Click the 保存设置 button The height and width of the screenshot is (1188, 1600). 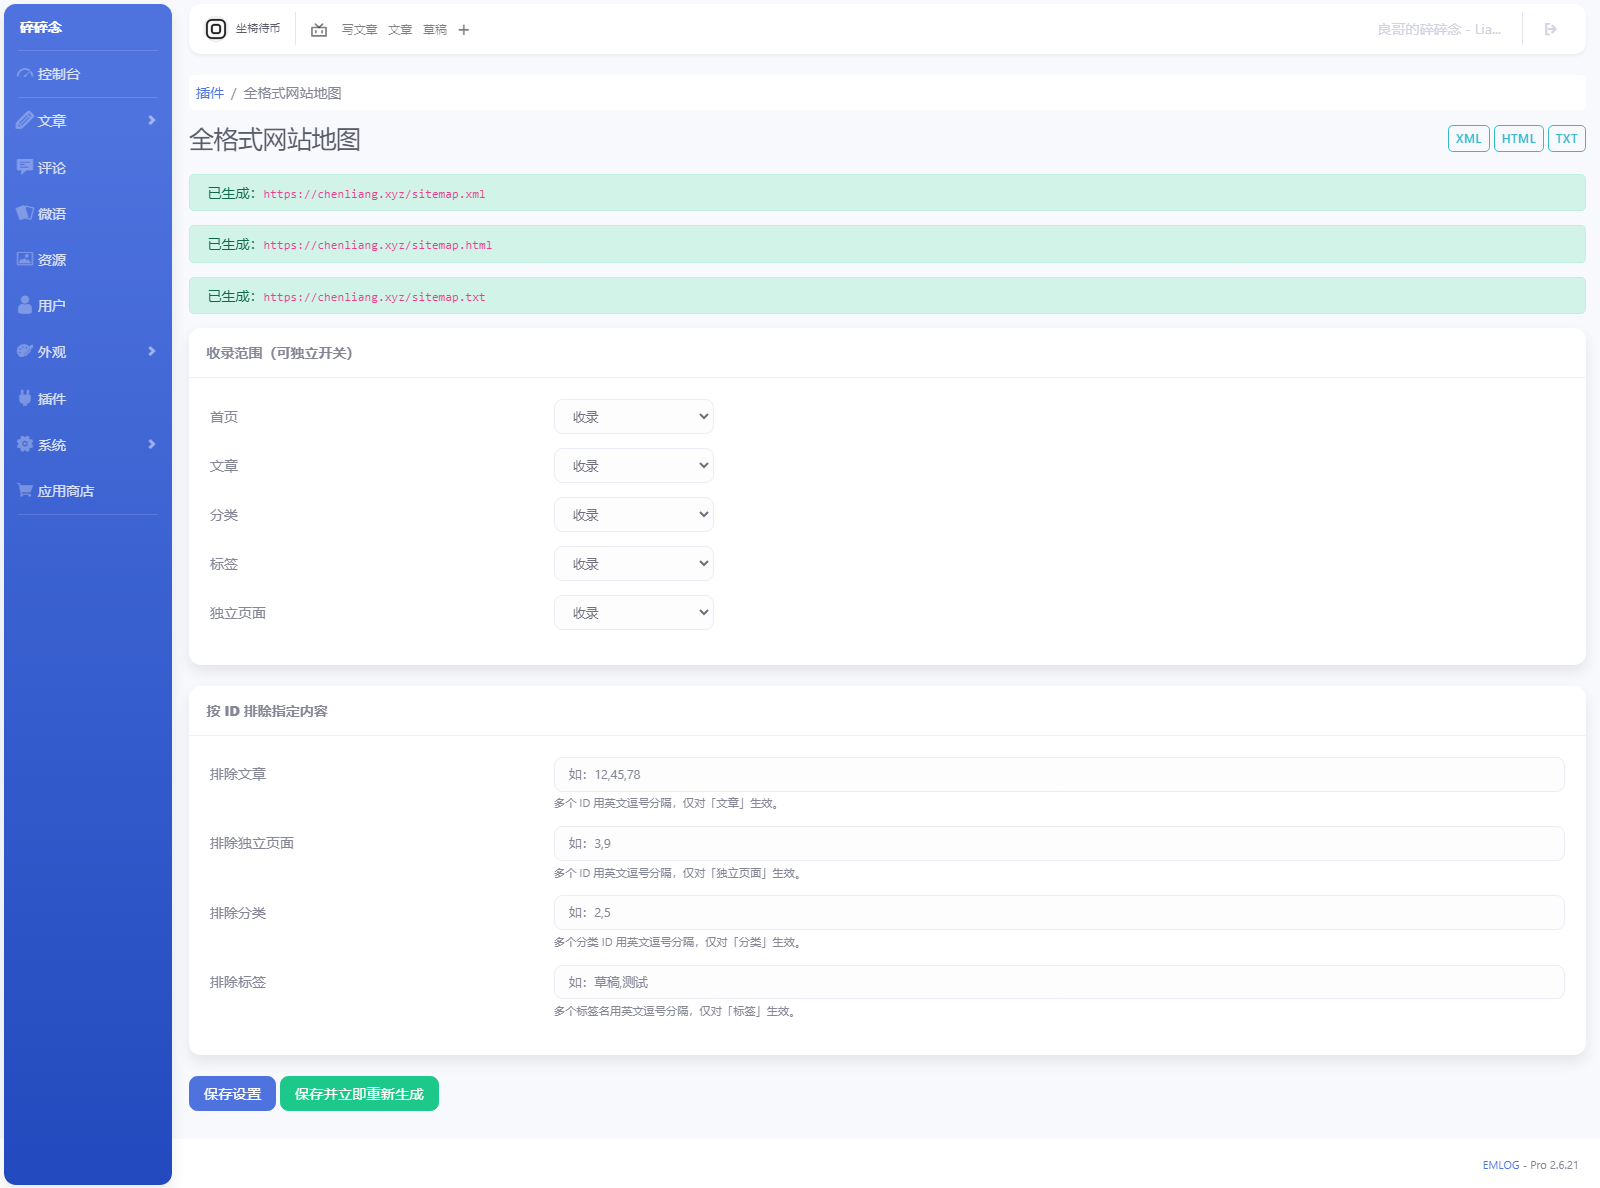(x=232, y=1094)
